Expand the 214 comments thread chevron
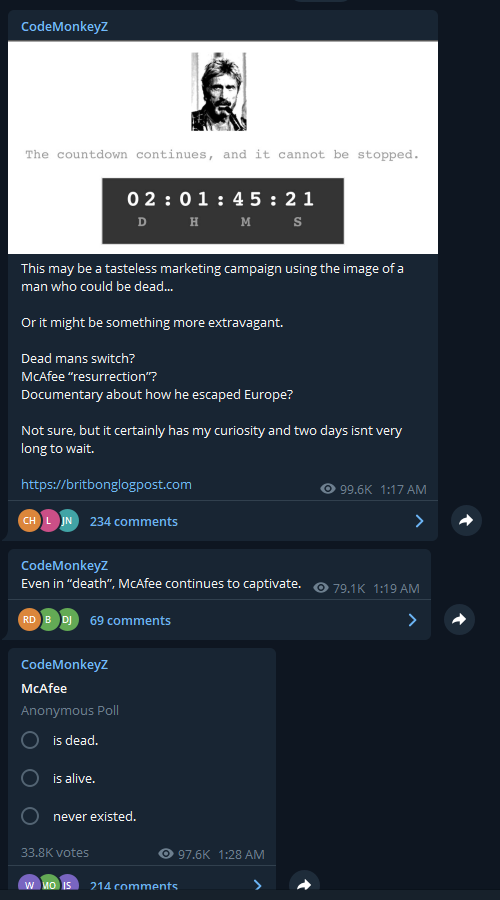The image size is (500, 900). 258,886
